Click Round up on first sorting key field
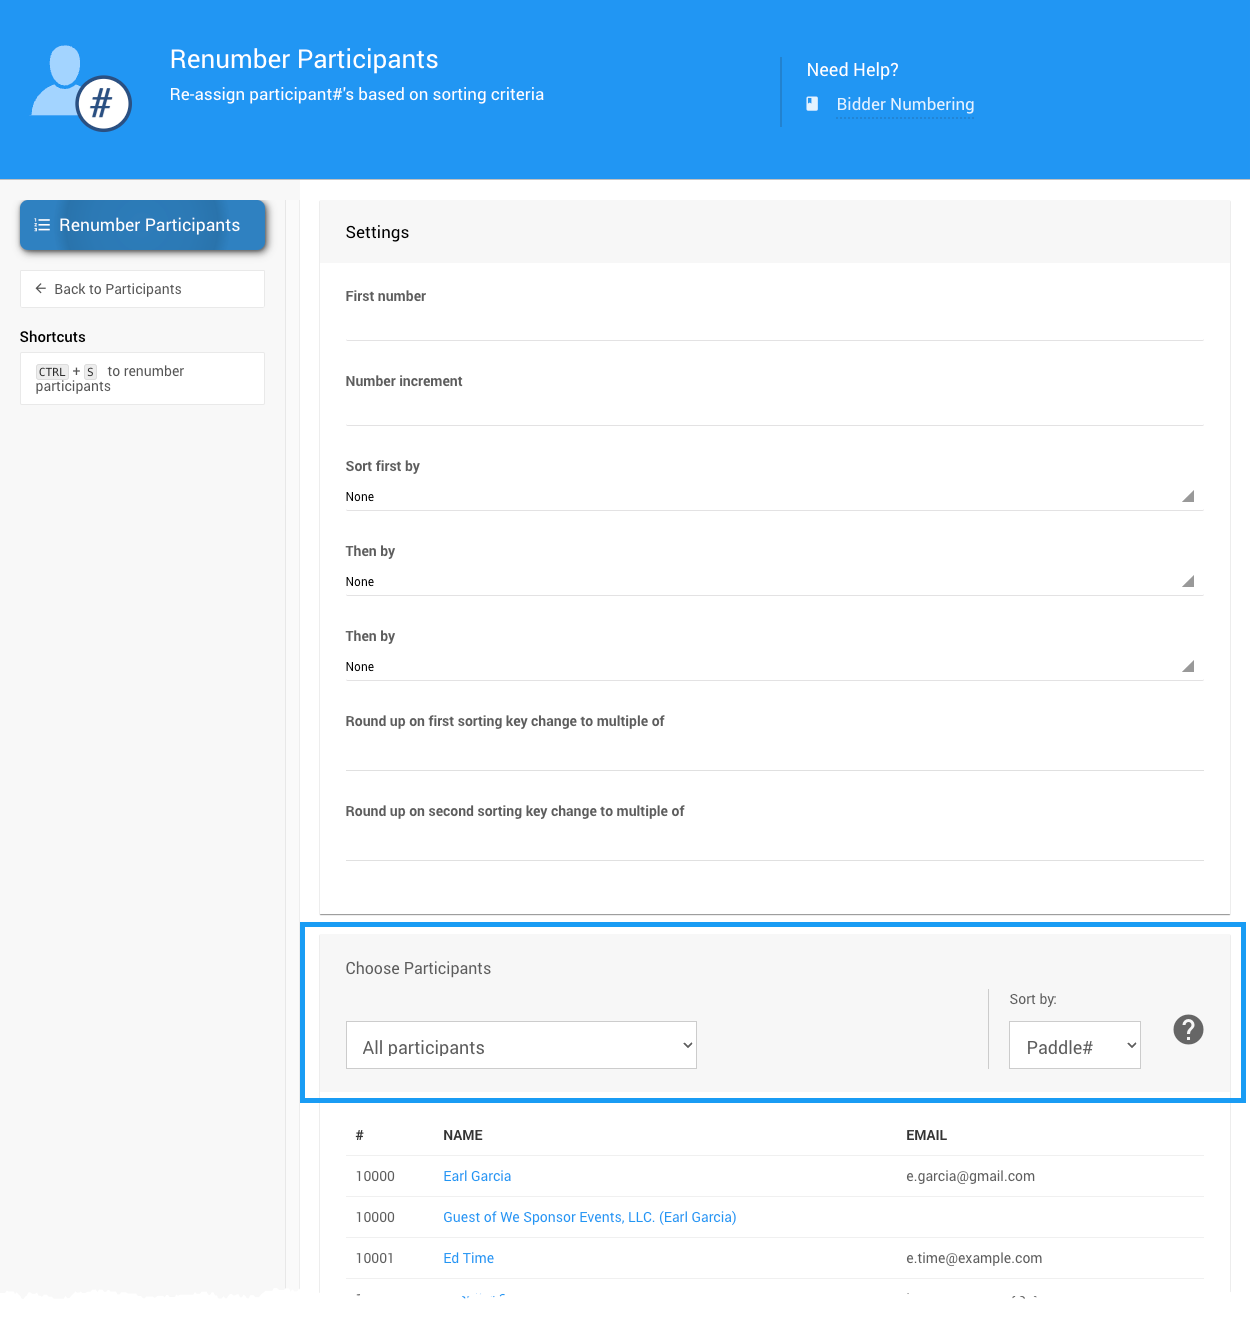The image size is (1250, 1323). pyautogui.click(x=773, y=753)
